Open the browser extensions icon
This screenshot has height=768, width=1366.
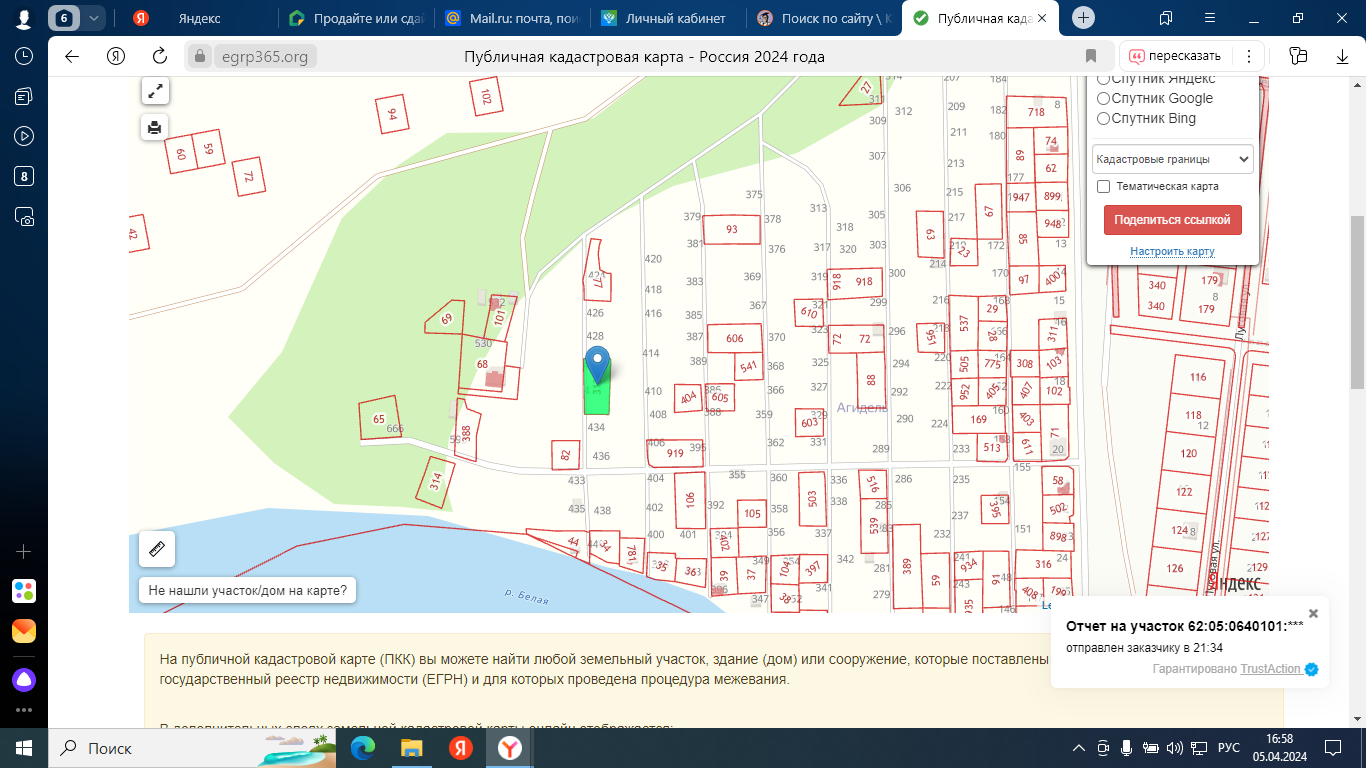(1298, 56)
